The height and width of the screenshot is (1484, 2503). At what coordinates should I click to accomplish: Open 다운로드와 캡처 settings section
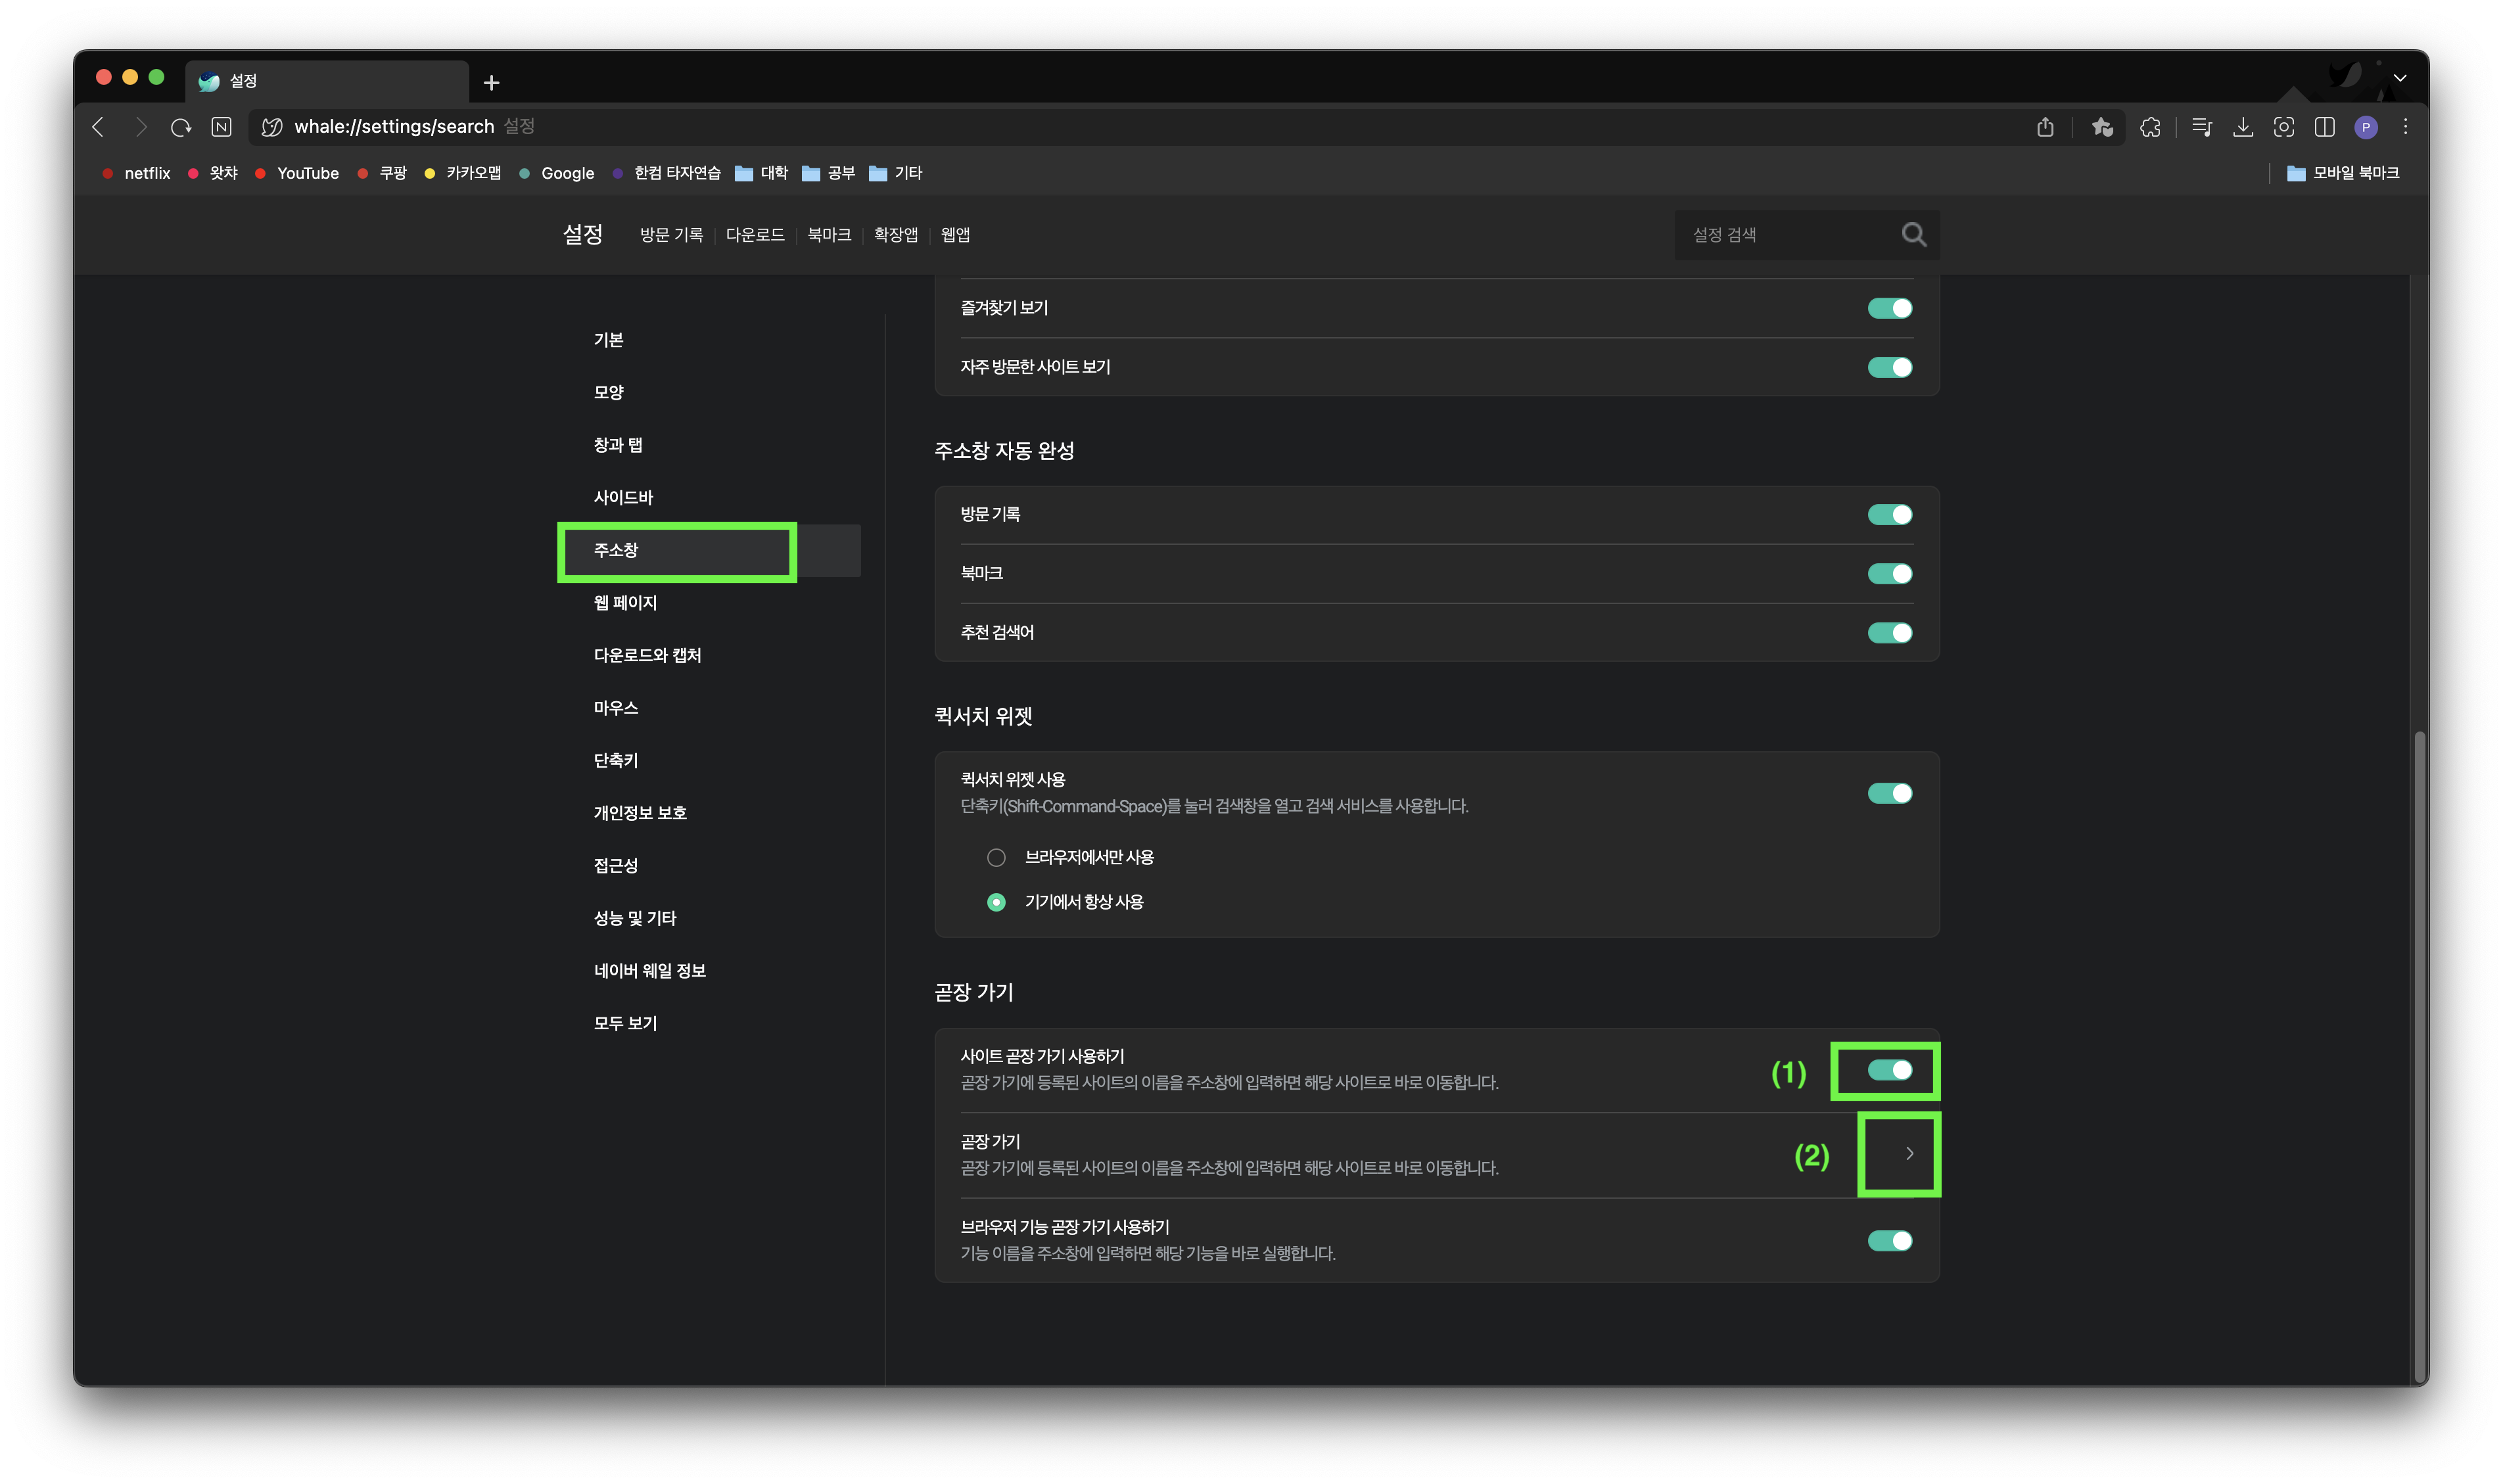click(x=647, y=655)
